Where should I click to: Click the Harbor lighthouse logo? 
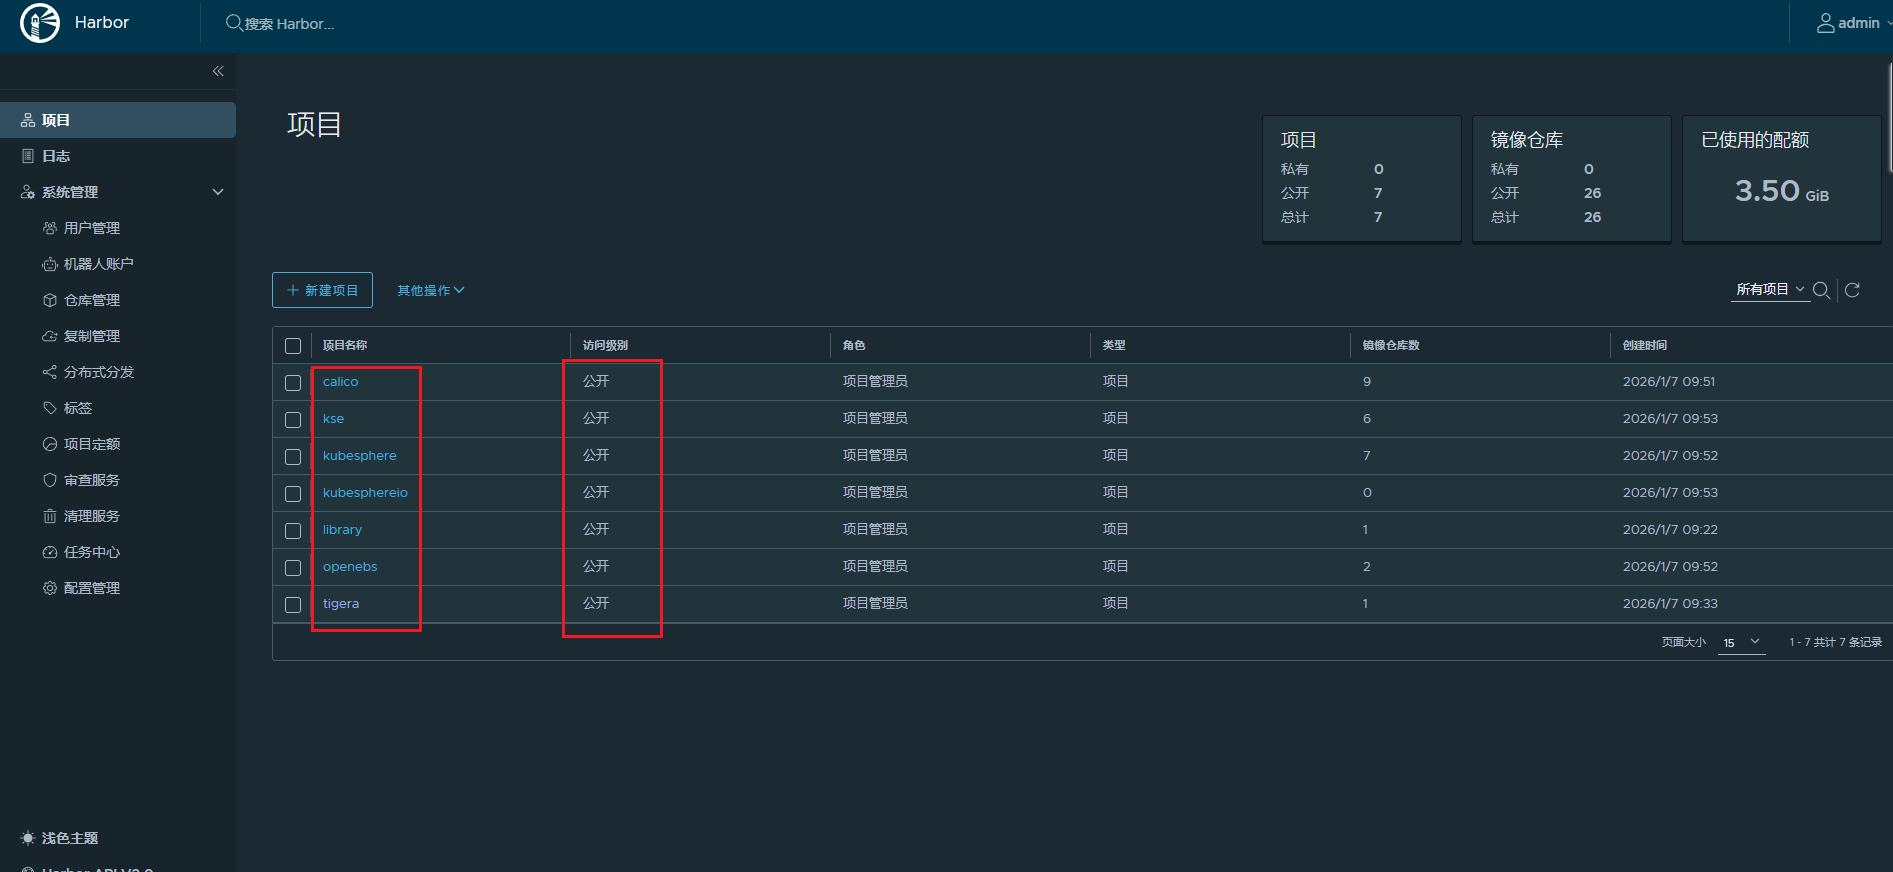[40, 23]
